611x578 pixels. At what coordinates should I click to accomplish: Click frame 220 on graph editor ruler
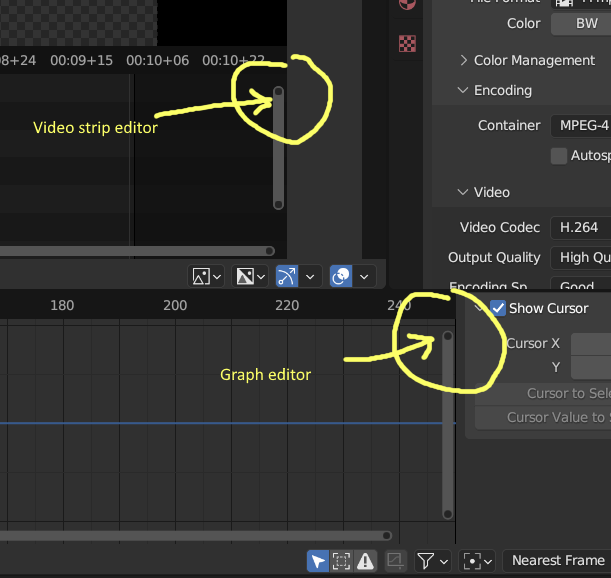click(287, 306)
